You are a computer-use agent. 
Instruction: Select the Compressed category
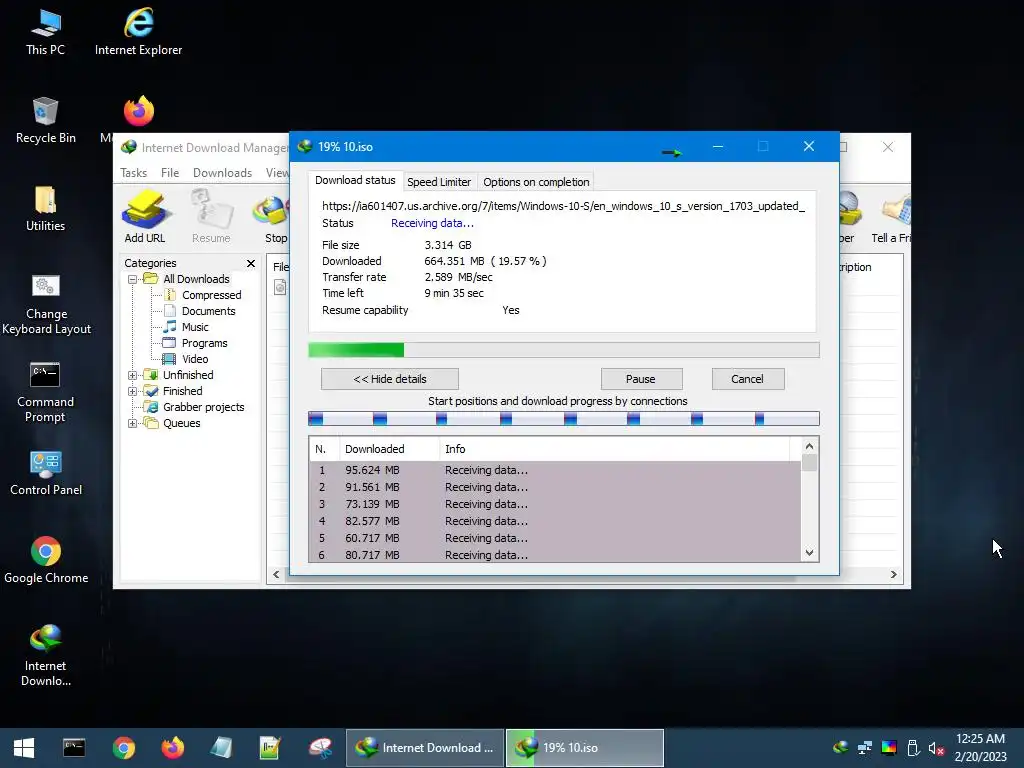(x=211, y=295)
